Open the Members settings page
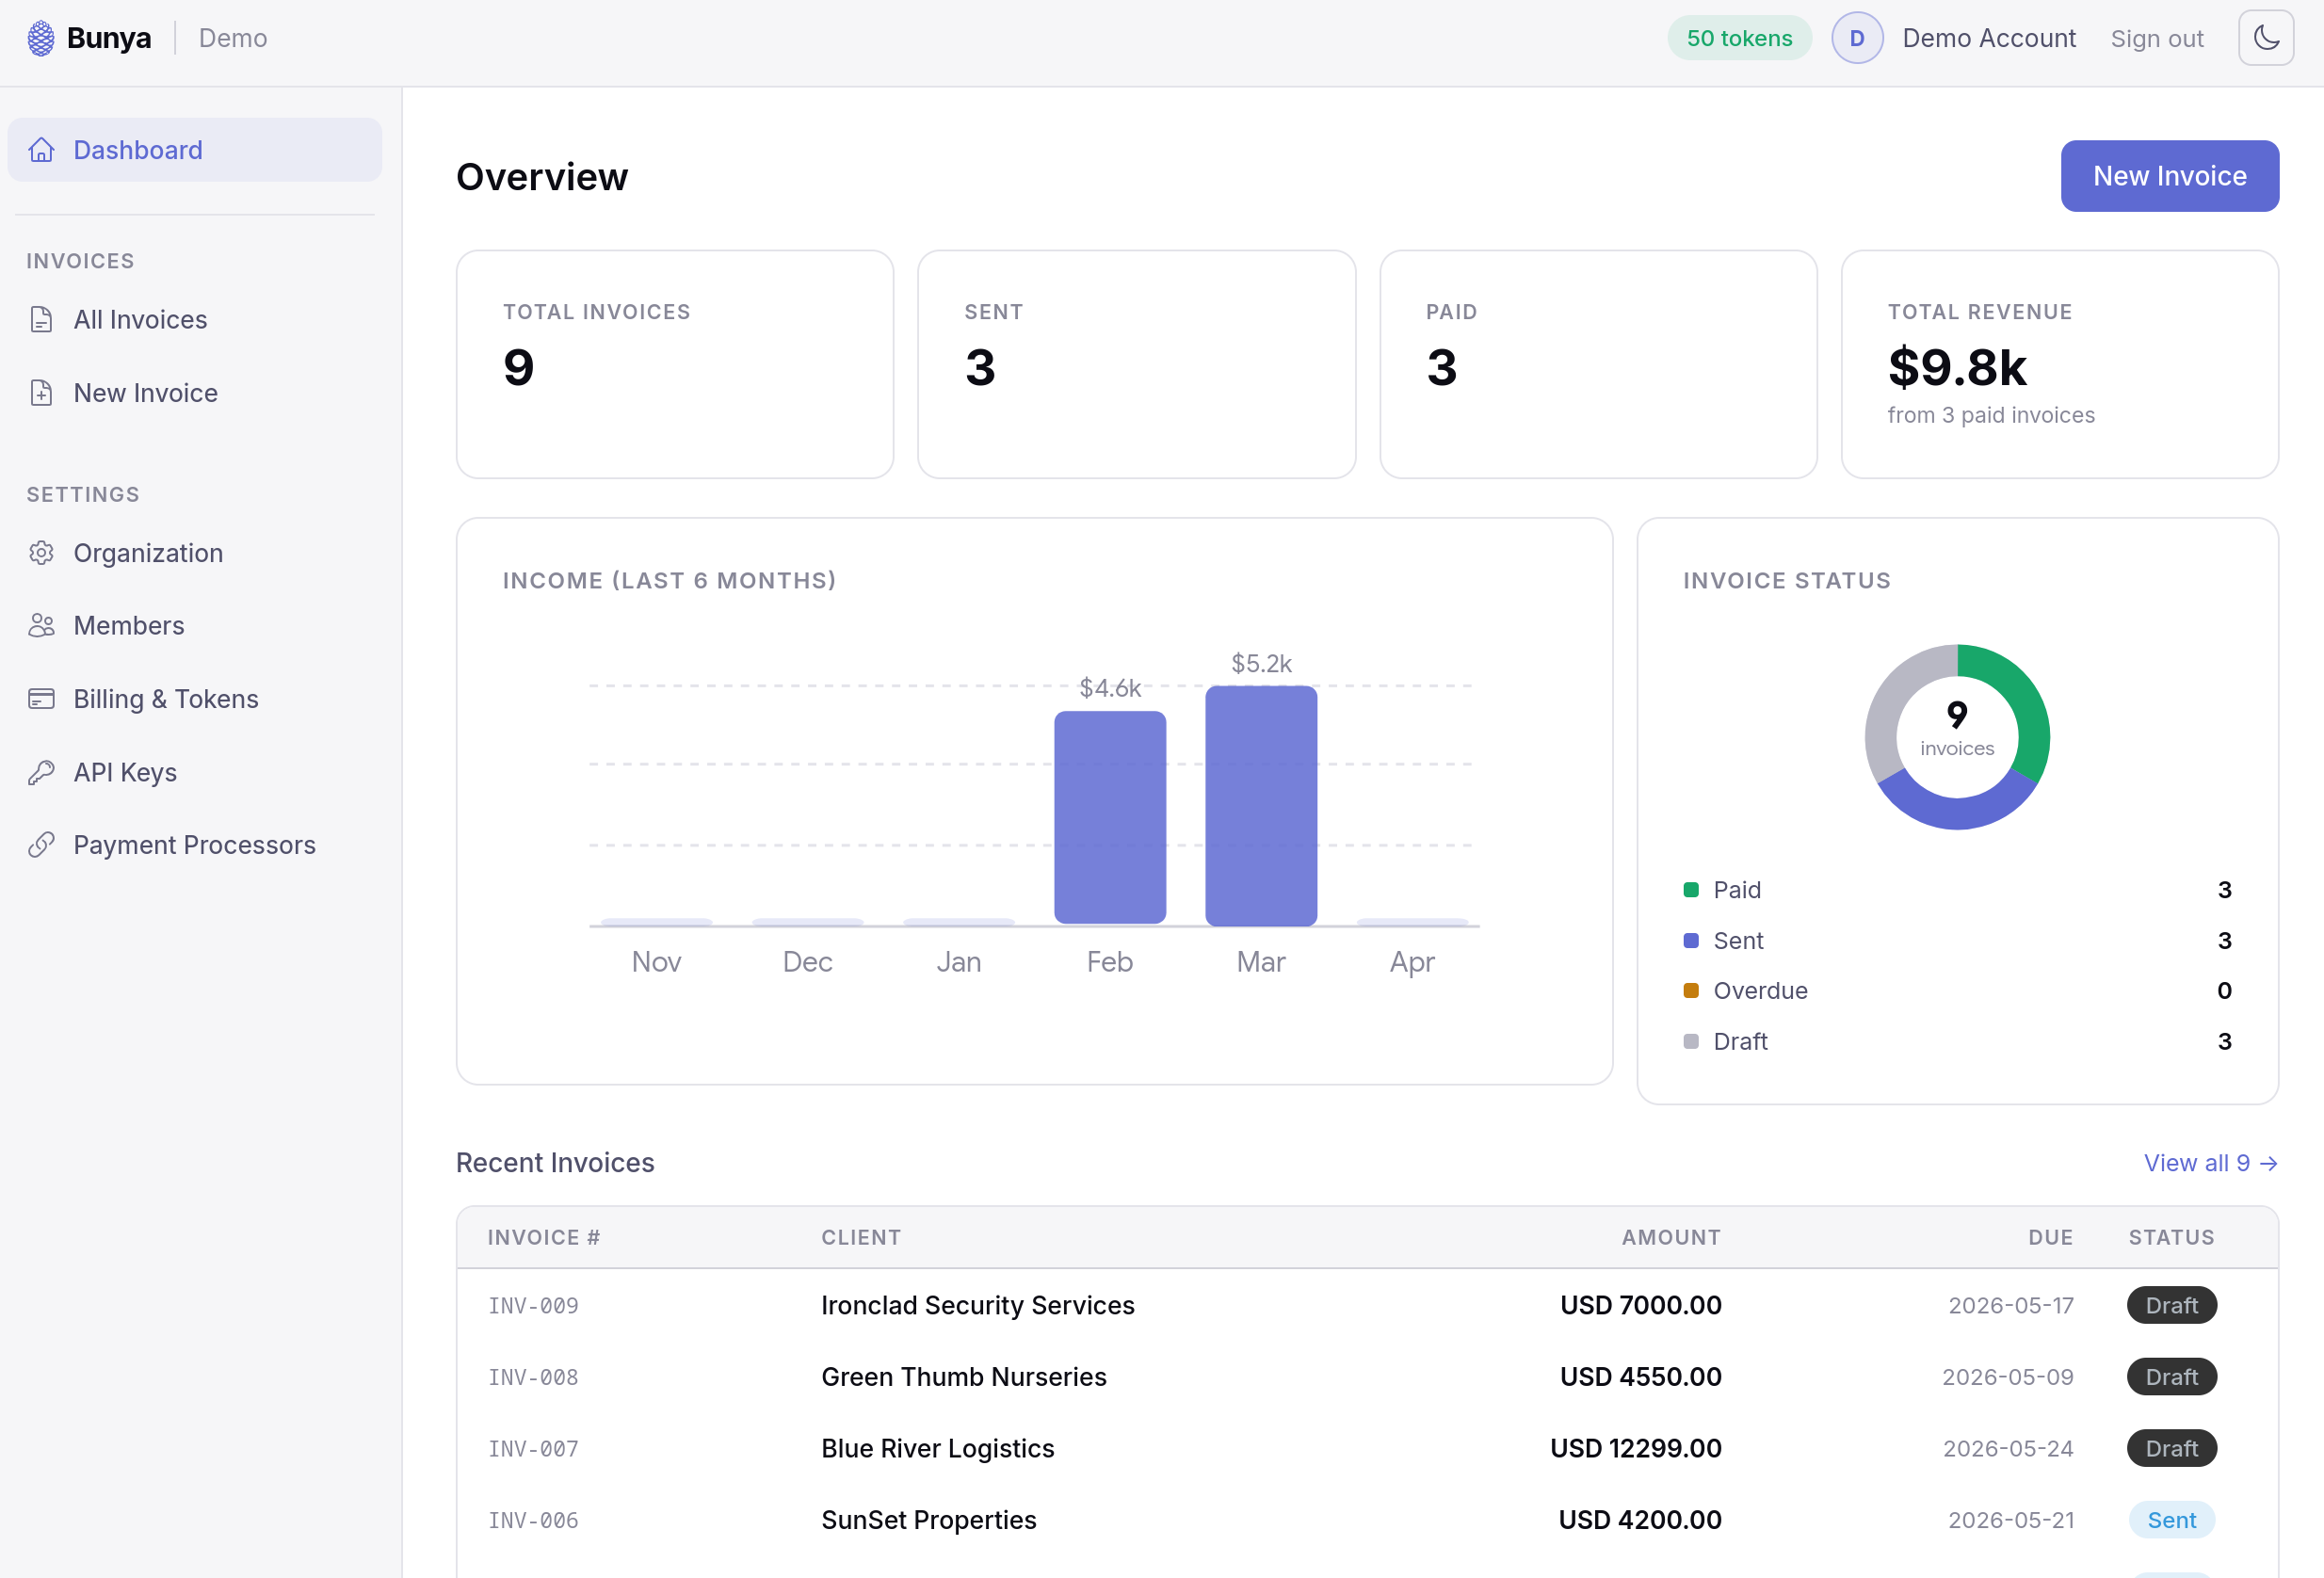The height and width of the screenshot is (1578, 2324). pos(129,626)
